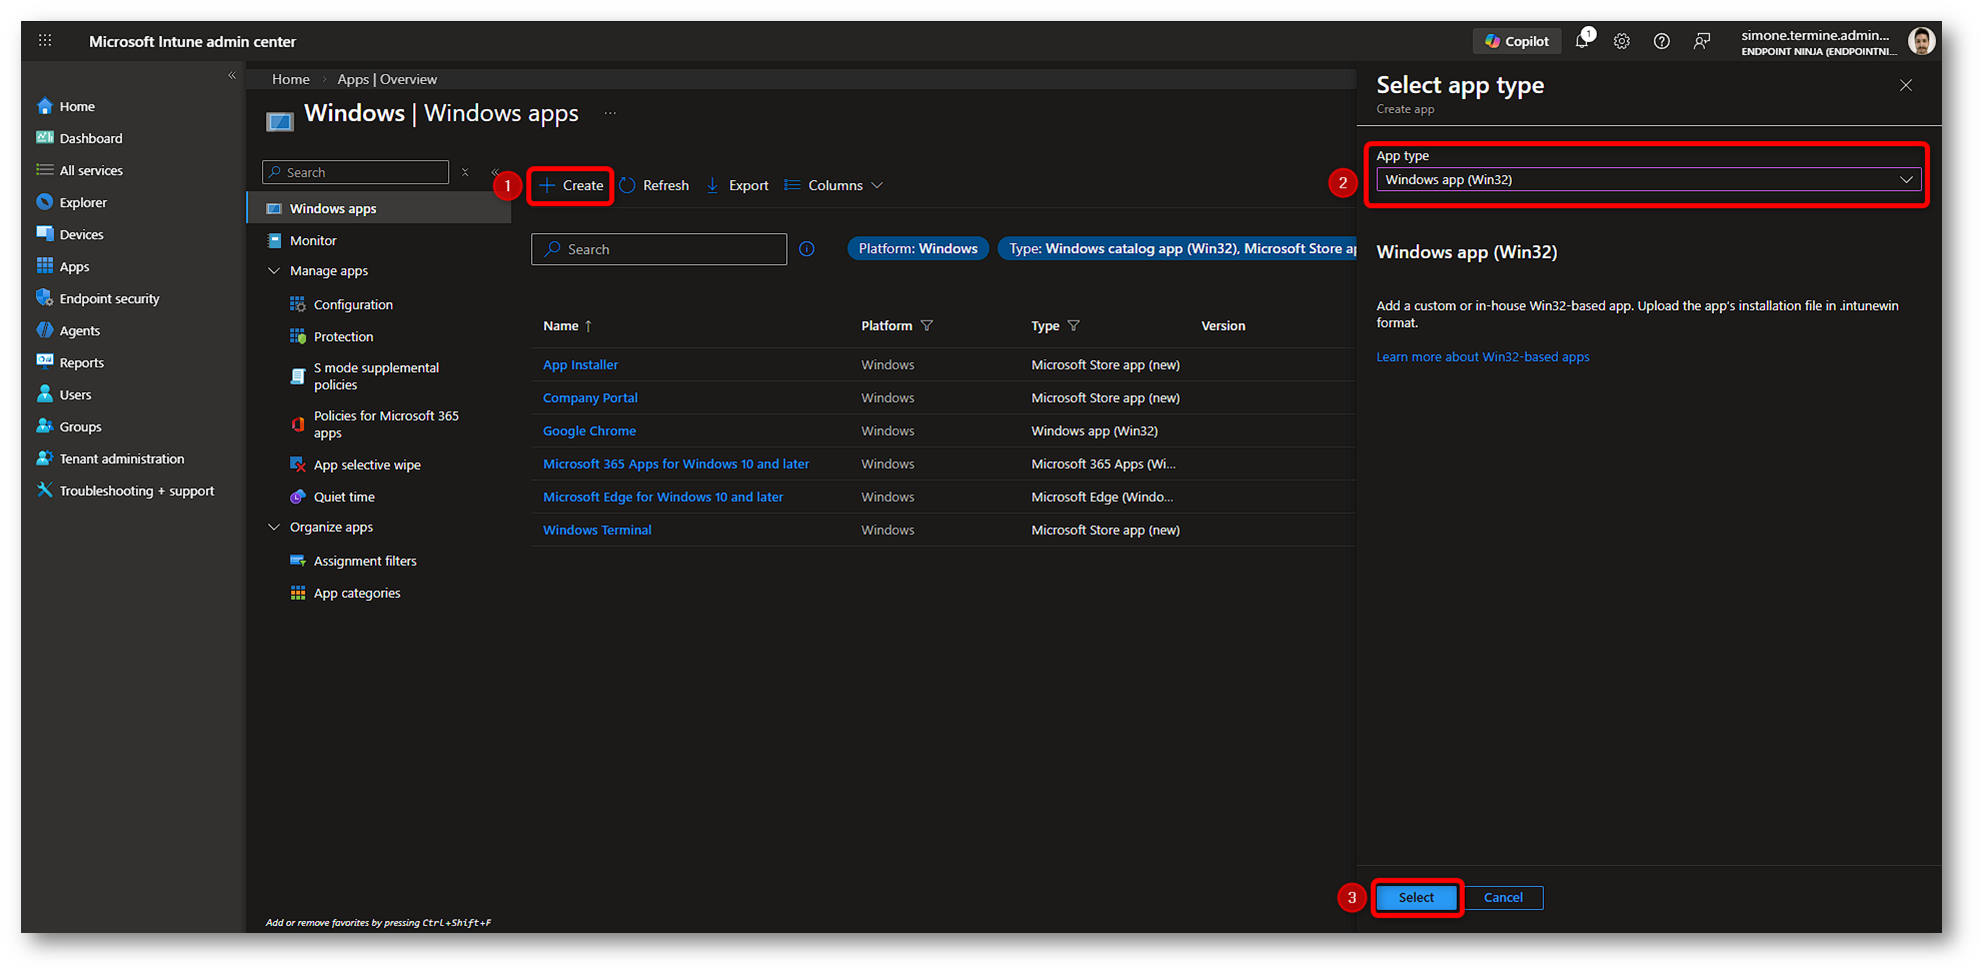Open the Columns dropdown
The image size is (1984, 975).
(834, 186)
